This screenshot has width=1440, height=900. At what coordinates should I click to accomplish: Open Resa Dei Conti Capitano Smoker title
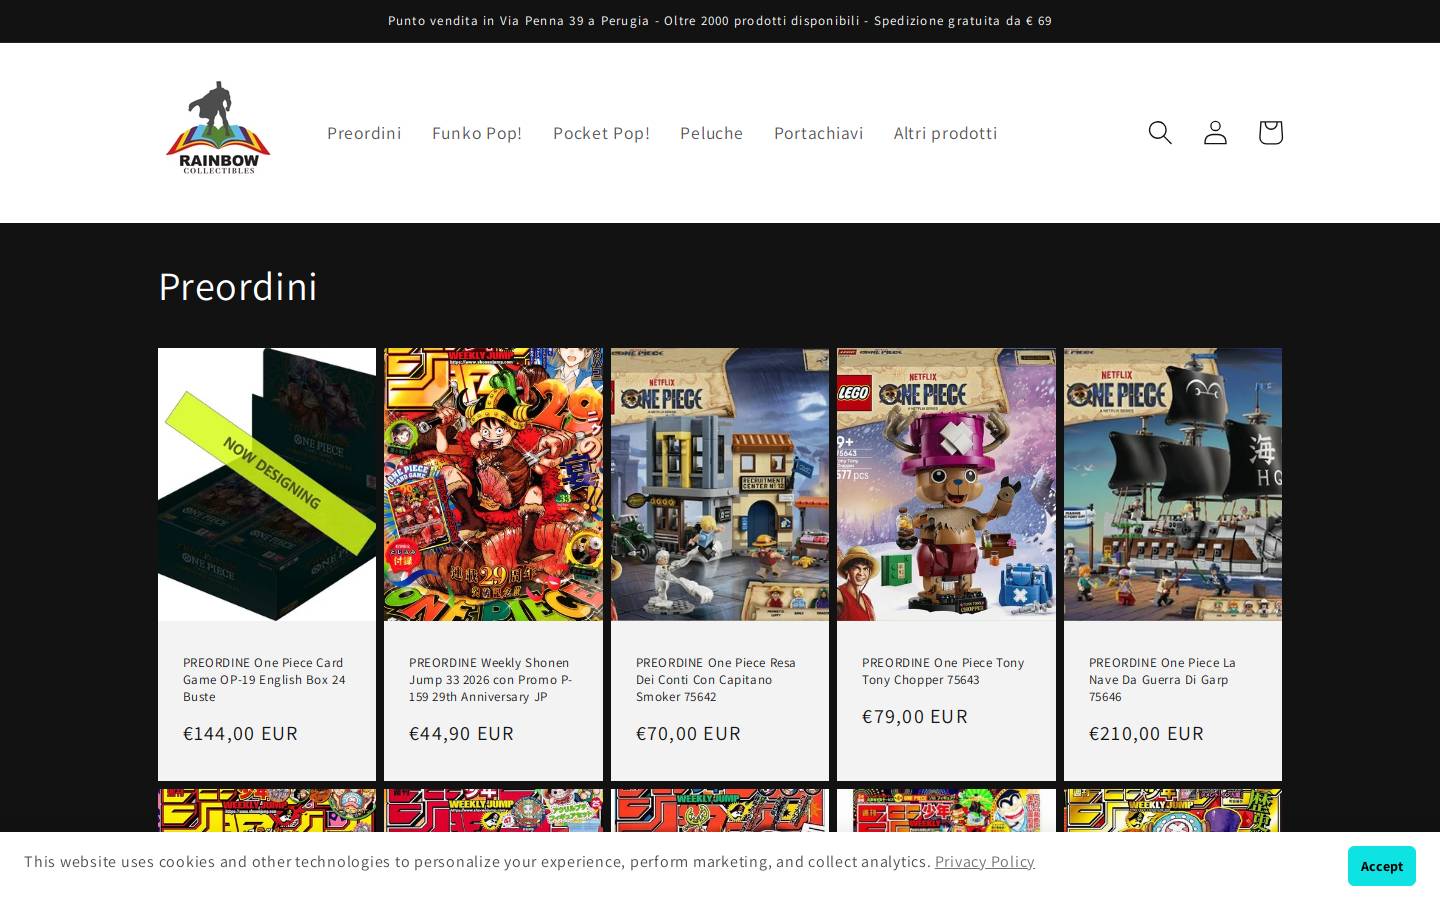pos(716,679)
